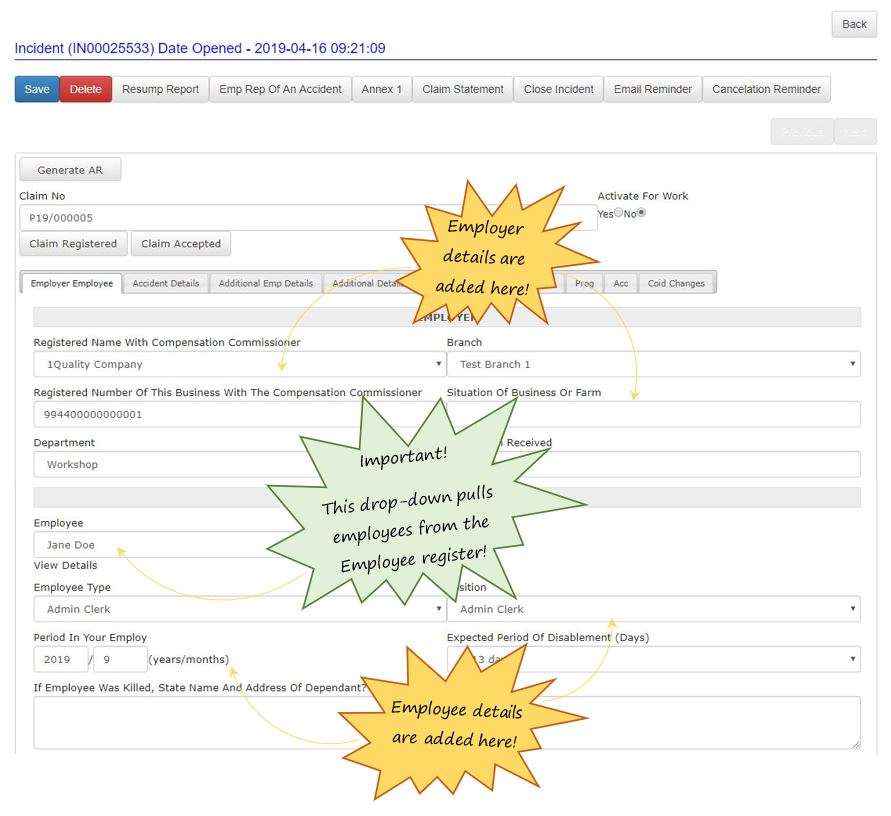Click the Resump Report button
891x816 pixels.
(x=160, y=88)
